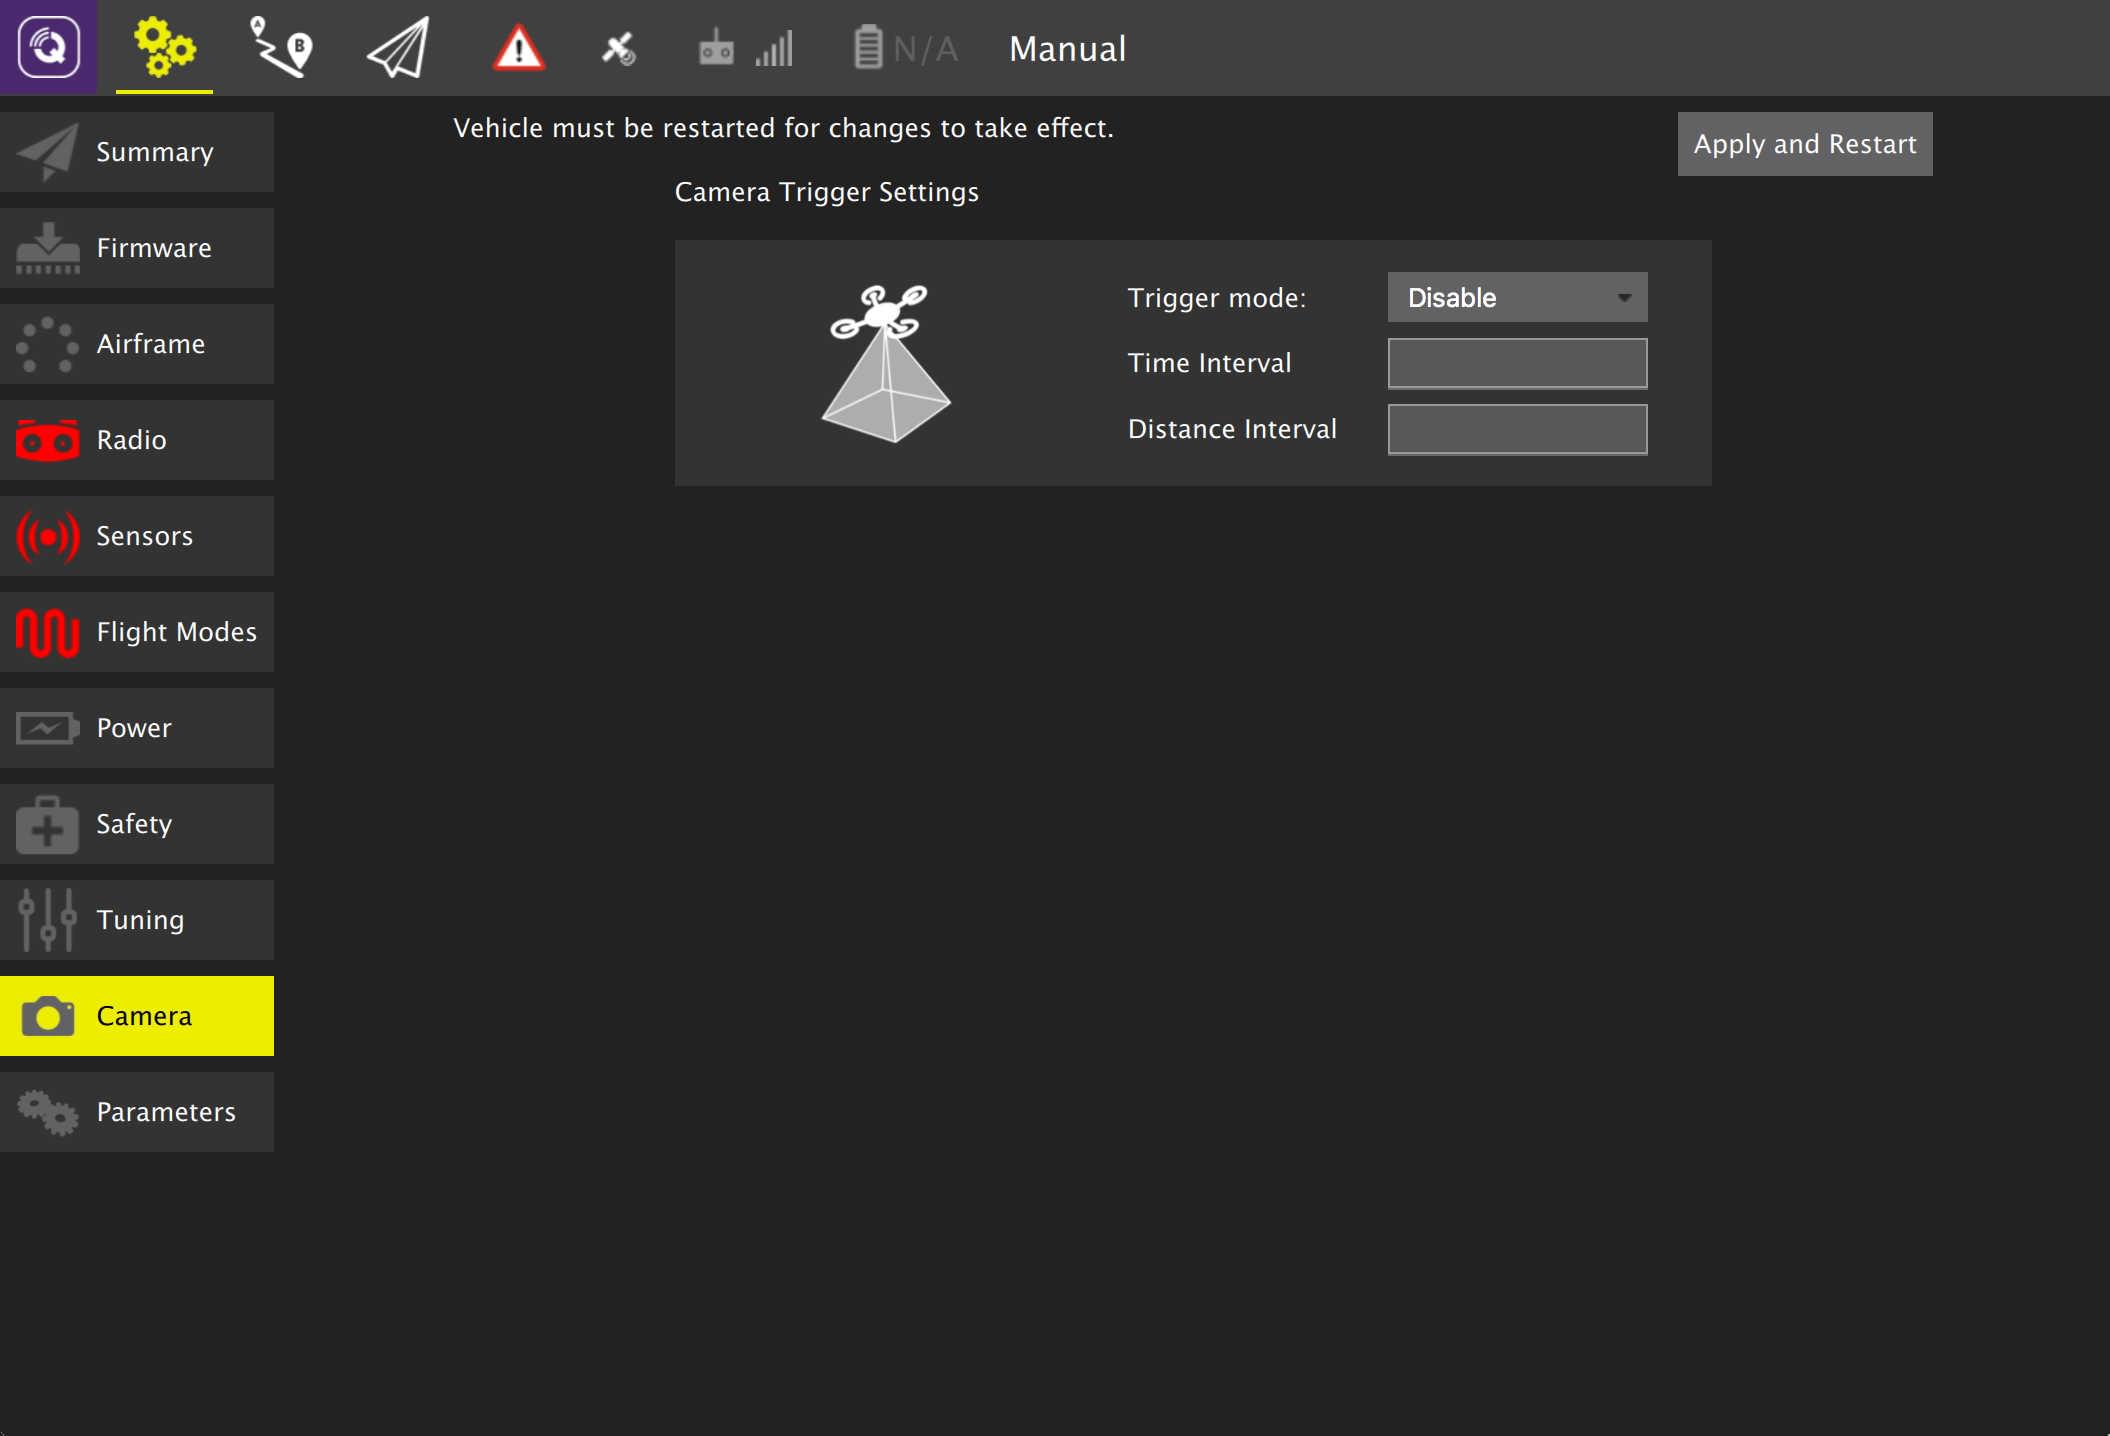The height and width of the screenshot is (1436, 2110).
Task: Select the Firmware menu item
Action: (136, 247)
